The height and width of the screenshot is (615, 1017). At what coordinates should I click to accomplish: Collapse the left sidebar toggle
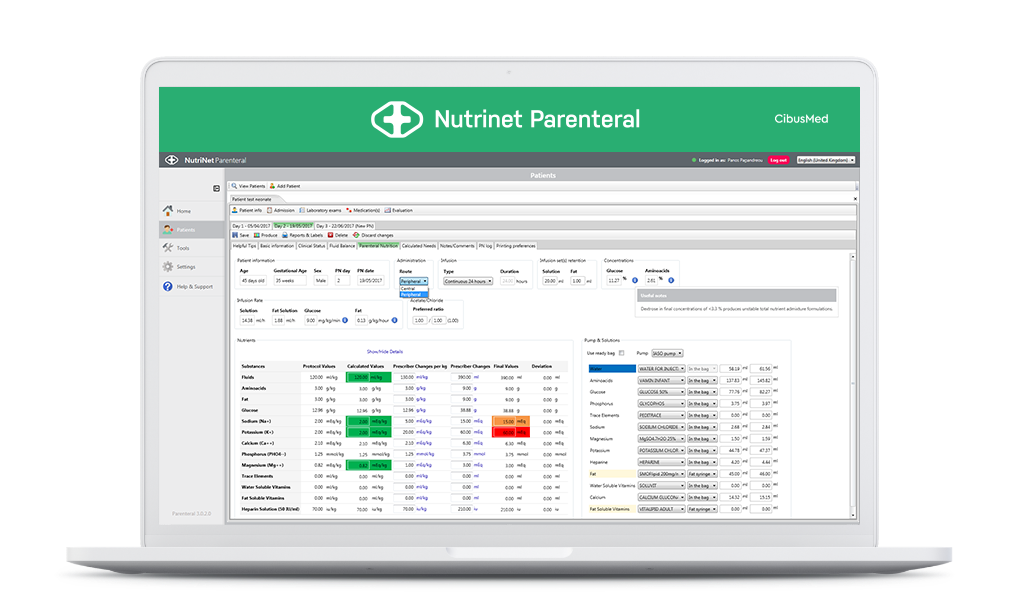(216, 188)
